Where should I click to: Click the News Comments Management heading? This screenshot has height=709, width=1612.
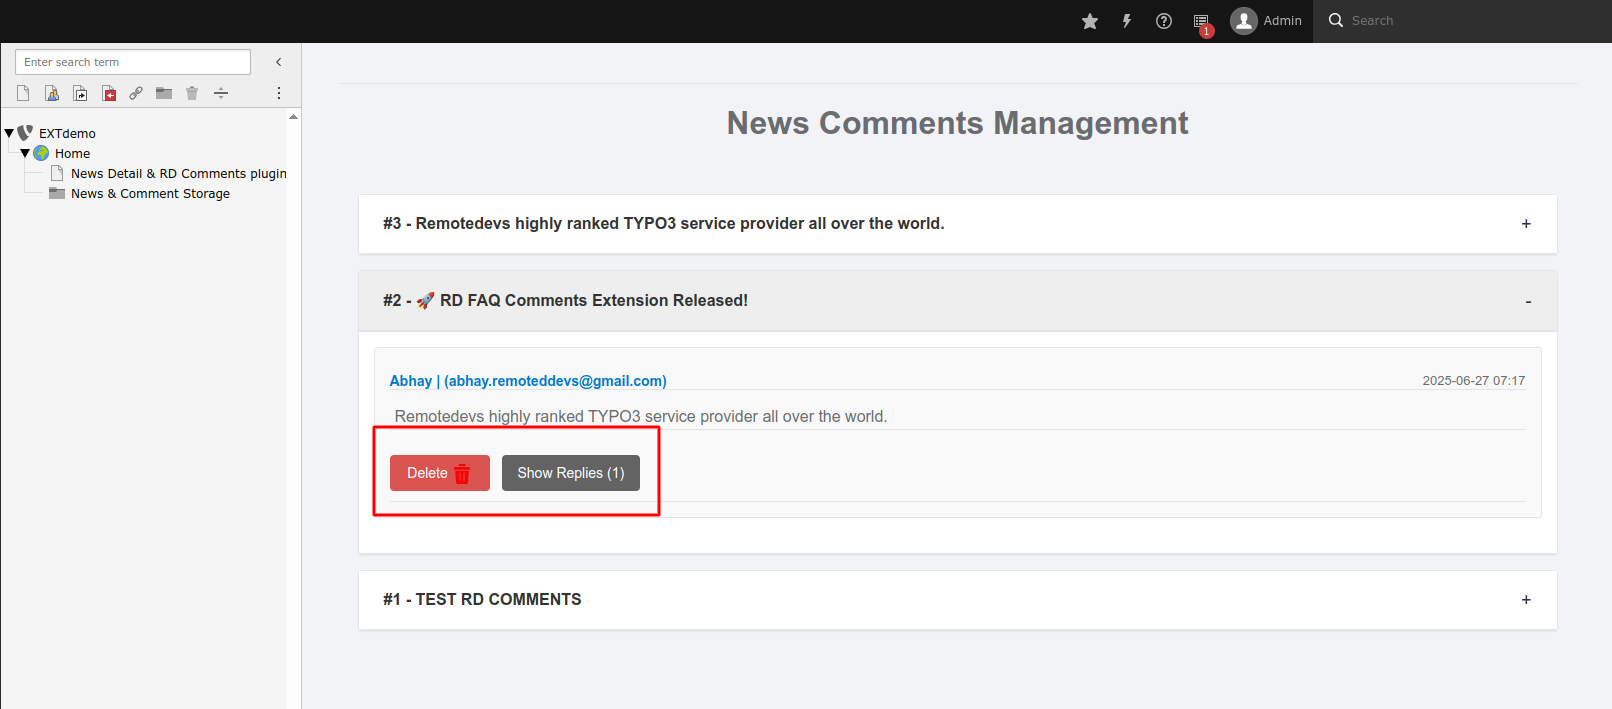point(957,123)
